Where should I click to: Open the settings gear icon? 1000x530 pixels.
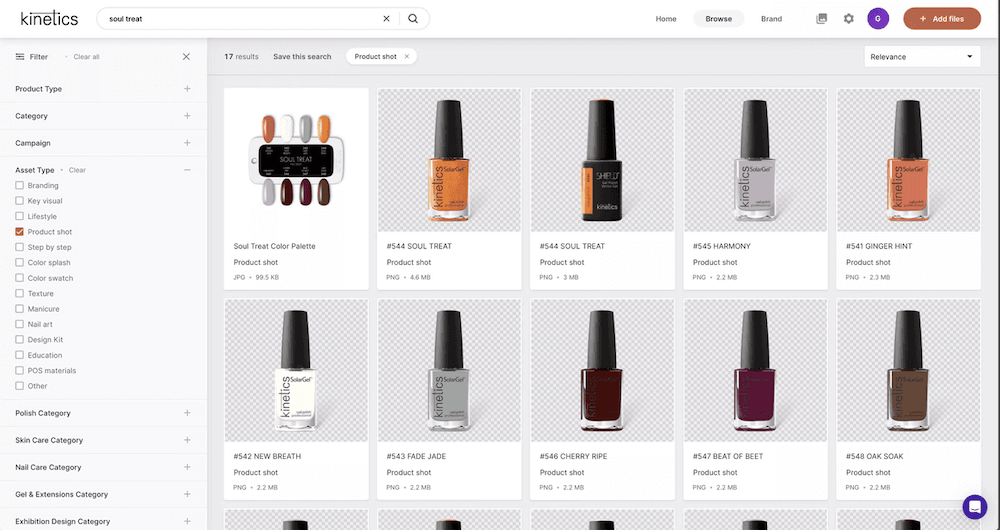[848, 18]
